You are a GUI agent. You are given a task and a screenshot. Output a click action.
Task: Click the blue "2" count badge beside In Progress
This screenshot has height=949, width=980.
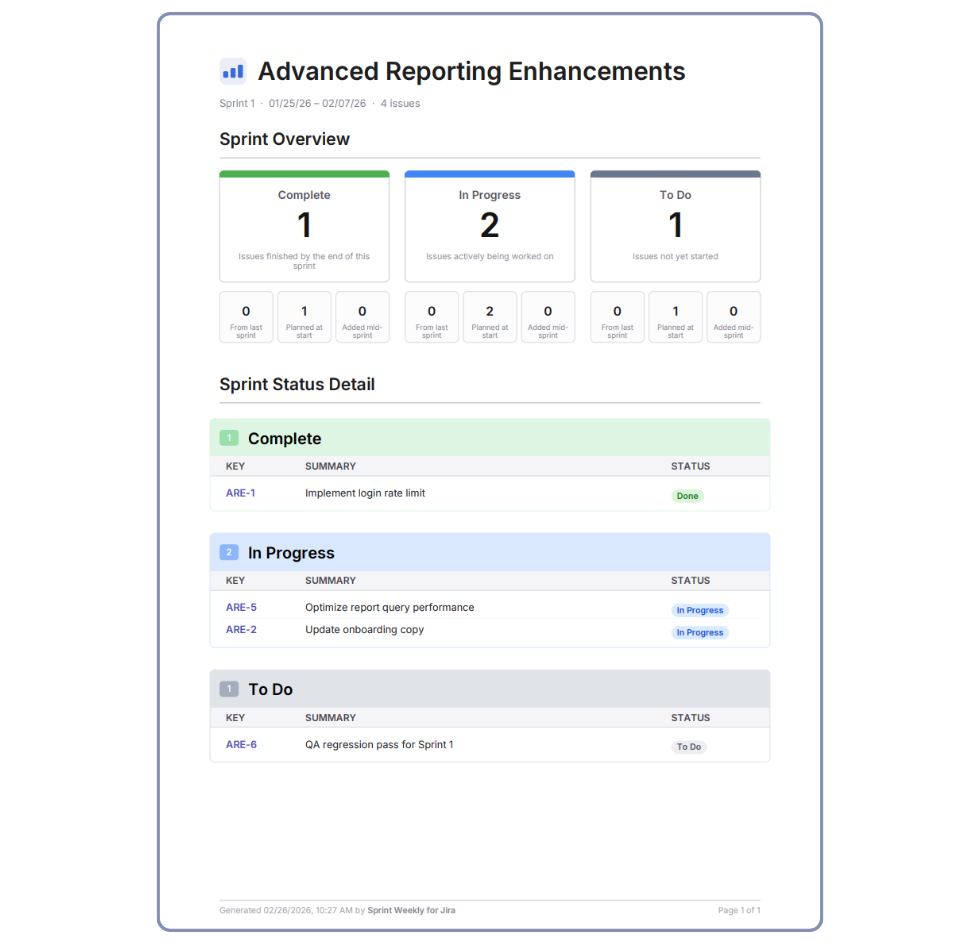(x=228, y=552)
